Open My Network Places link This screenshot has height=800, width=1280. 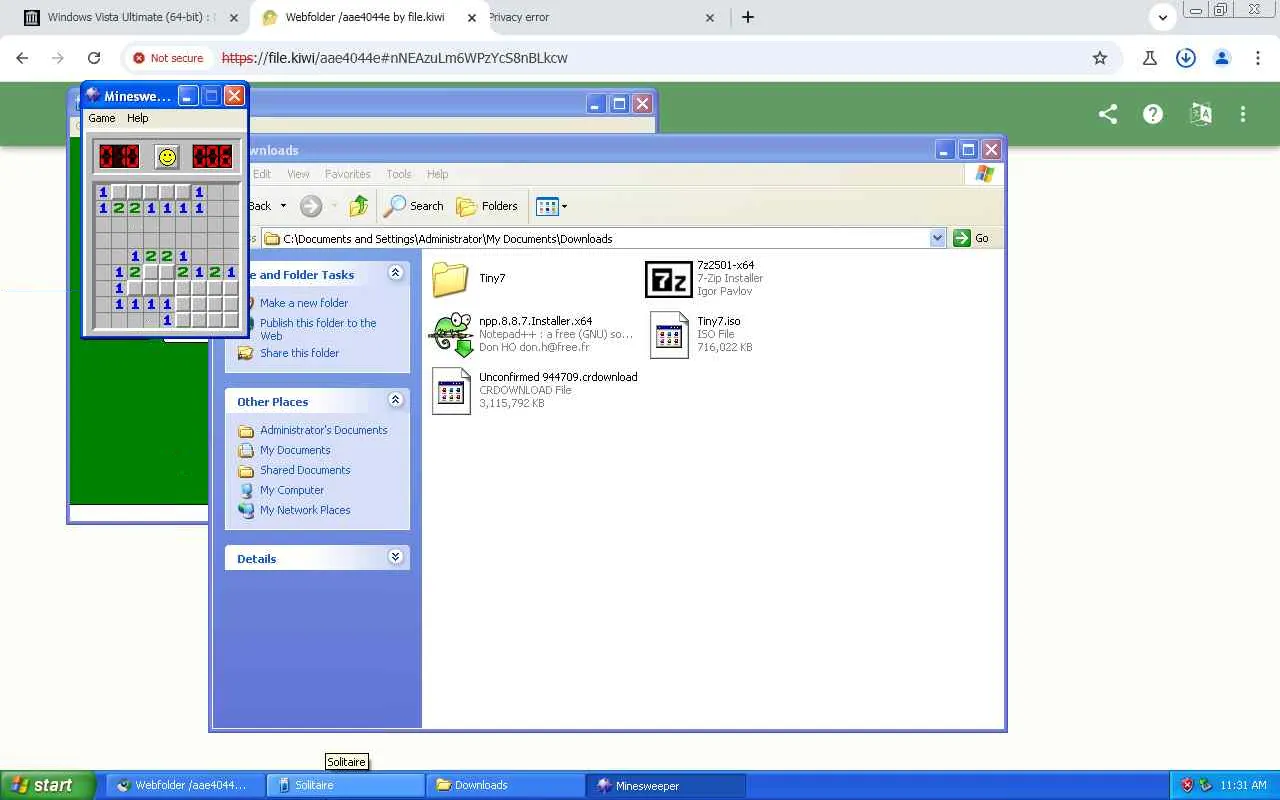coord(305,510)
